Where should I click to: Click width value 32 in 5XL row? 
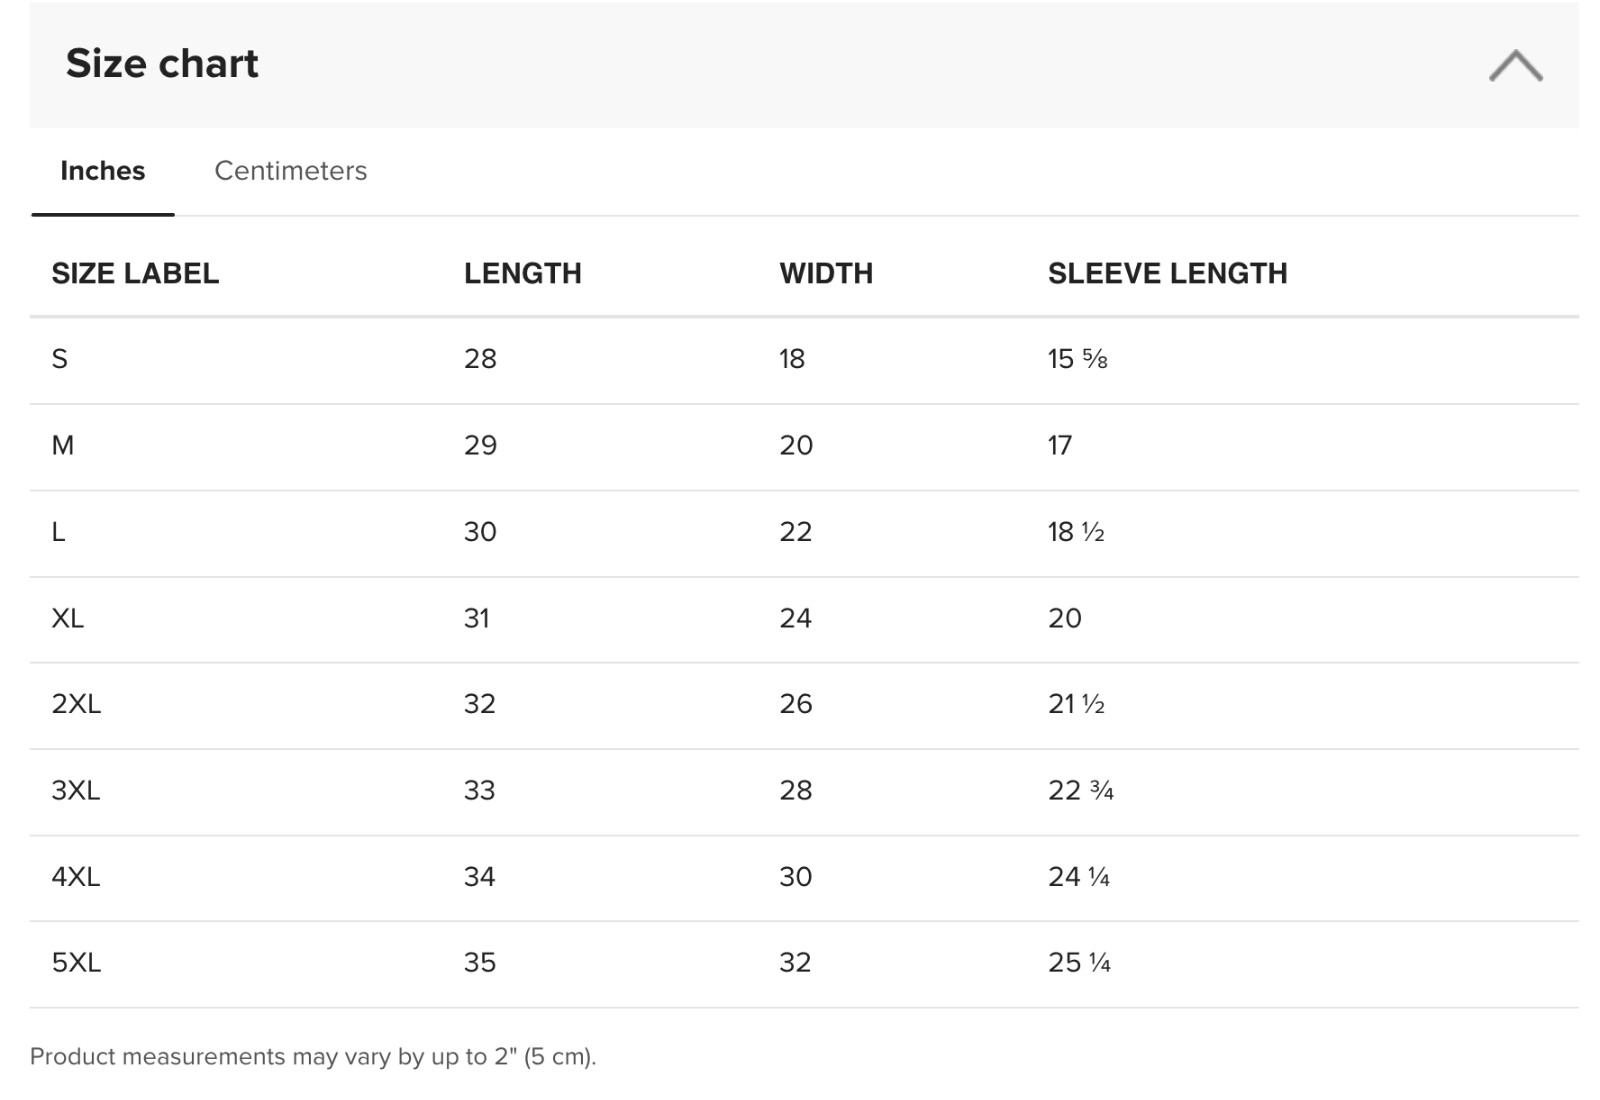(796, 963)
